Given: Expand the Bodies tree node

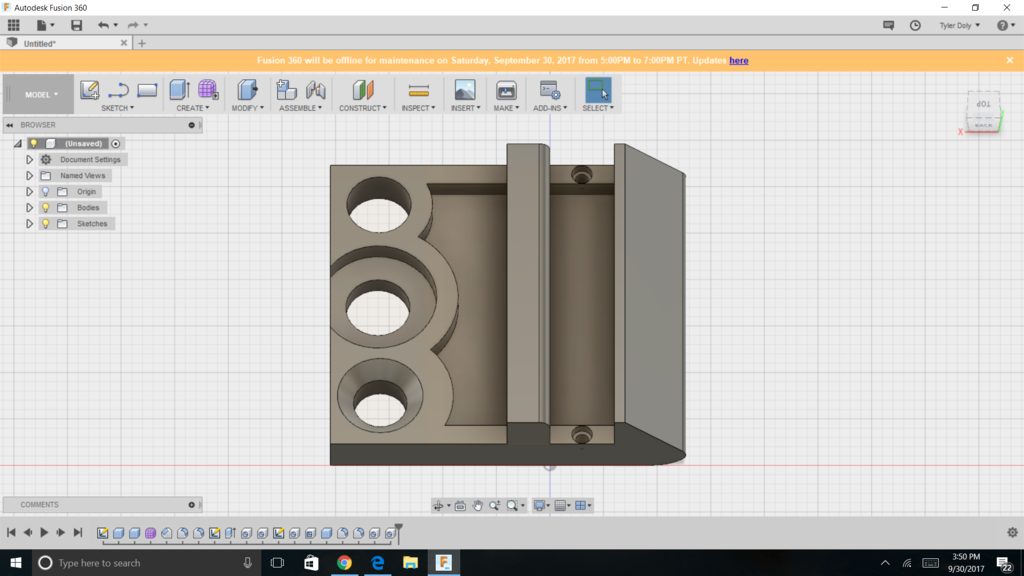Looking at the screenshot, I should pyautogui.click(x=30, y=208).
